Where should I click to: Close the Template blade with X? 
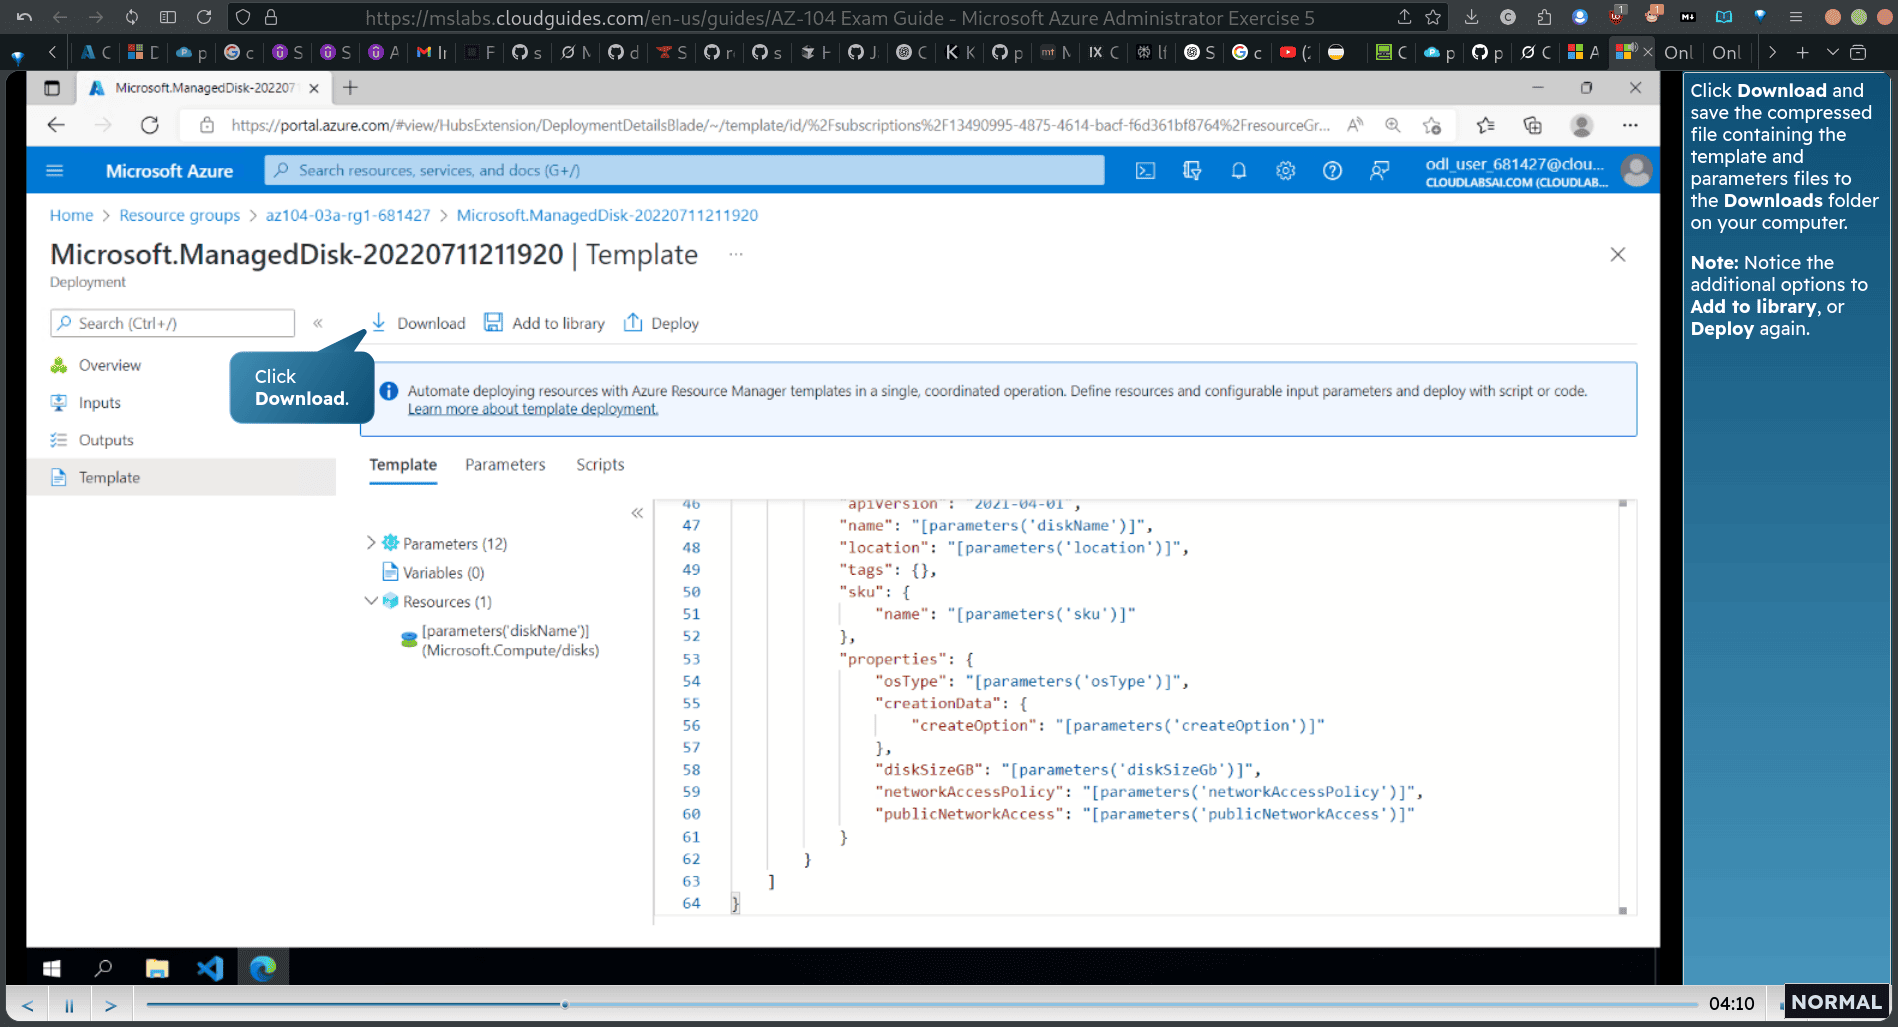(x=1617, y=255)
